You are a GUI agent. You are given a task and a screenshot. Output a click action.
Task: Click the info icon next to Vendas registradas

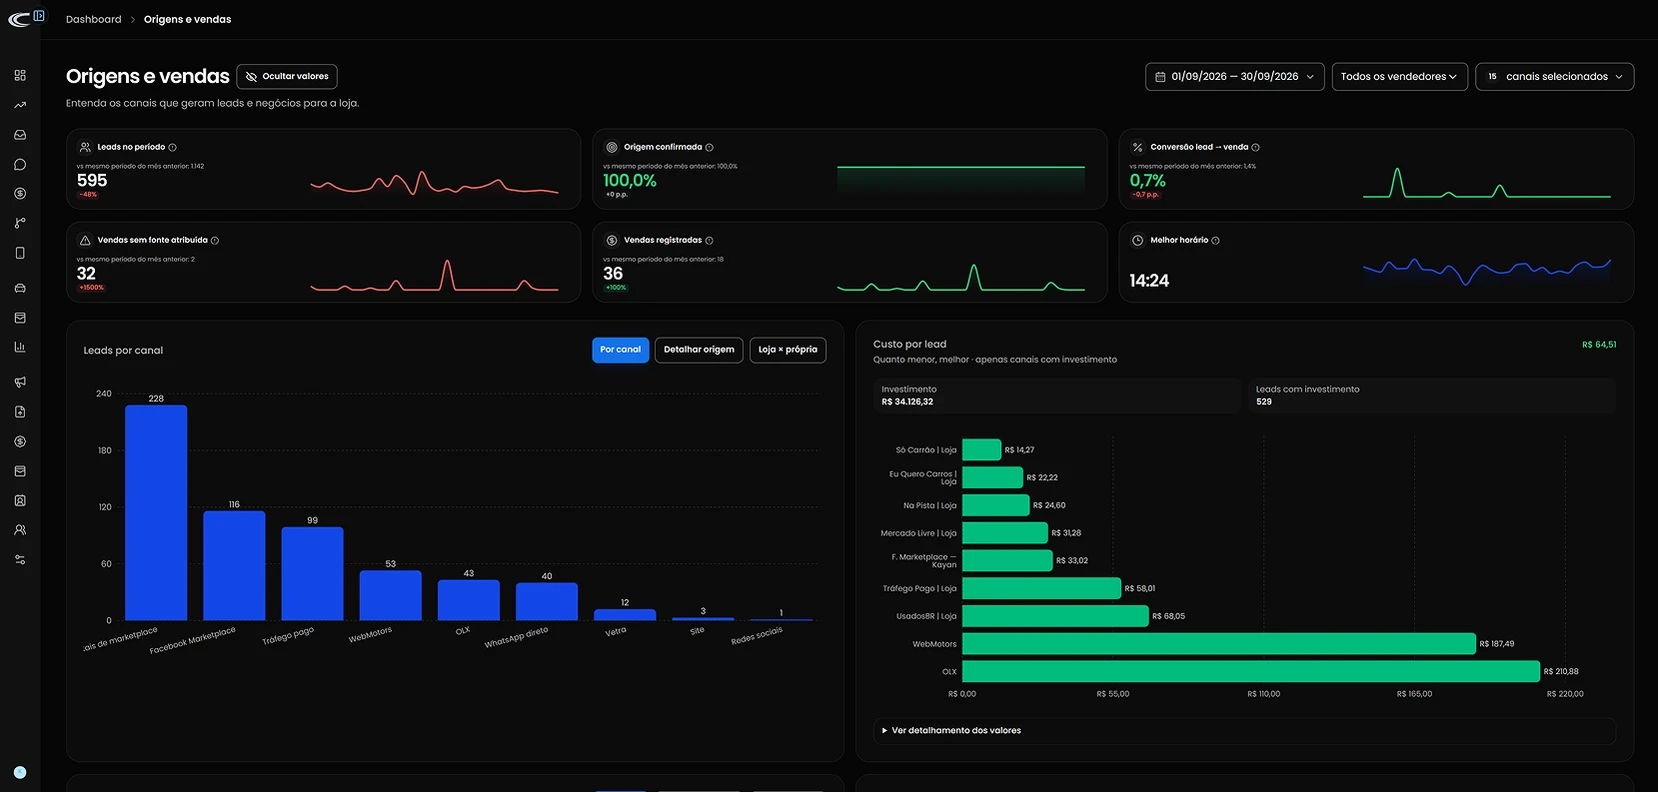[709, 240]
